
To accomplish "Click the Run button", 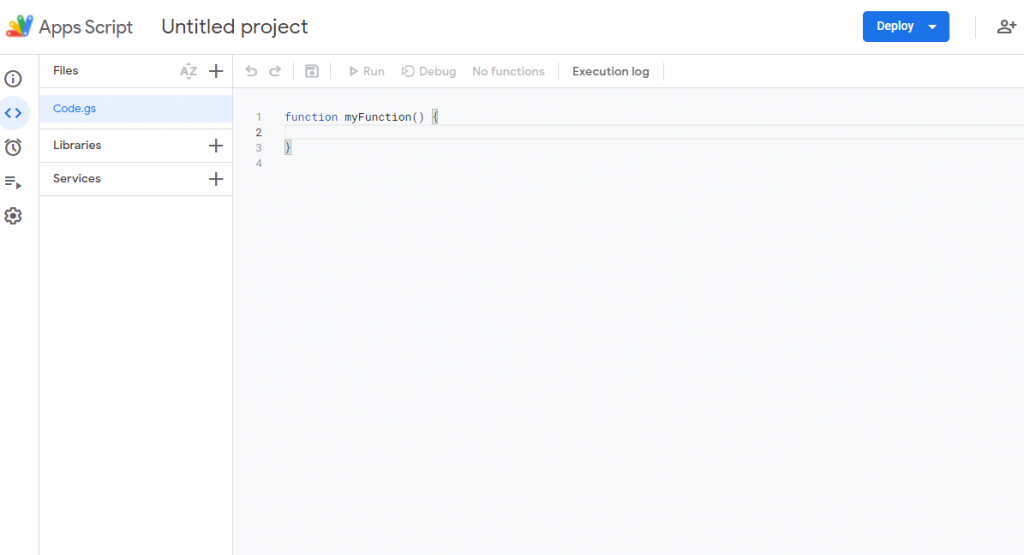I will coord(366,71).
